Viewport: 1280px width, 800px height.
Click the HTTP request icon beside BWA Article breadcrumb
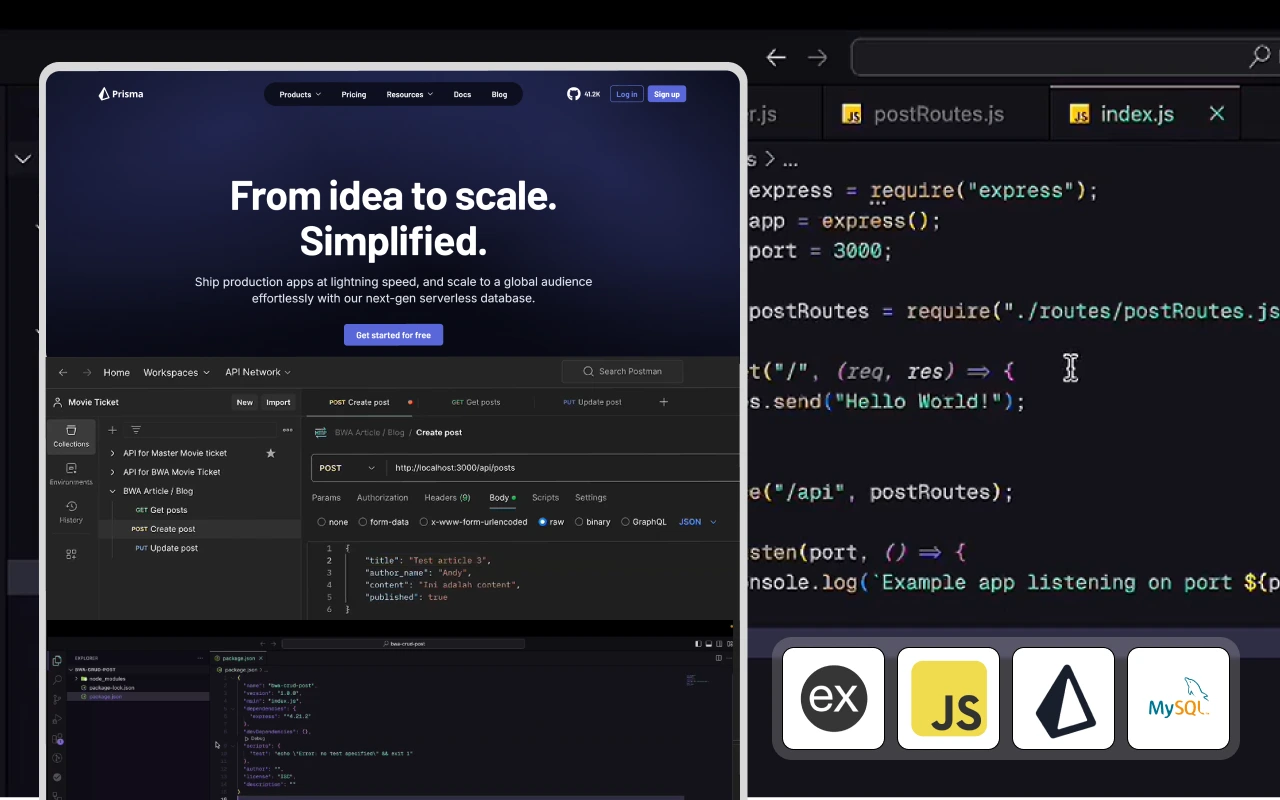[x=321, y=433]
